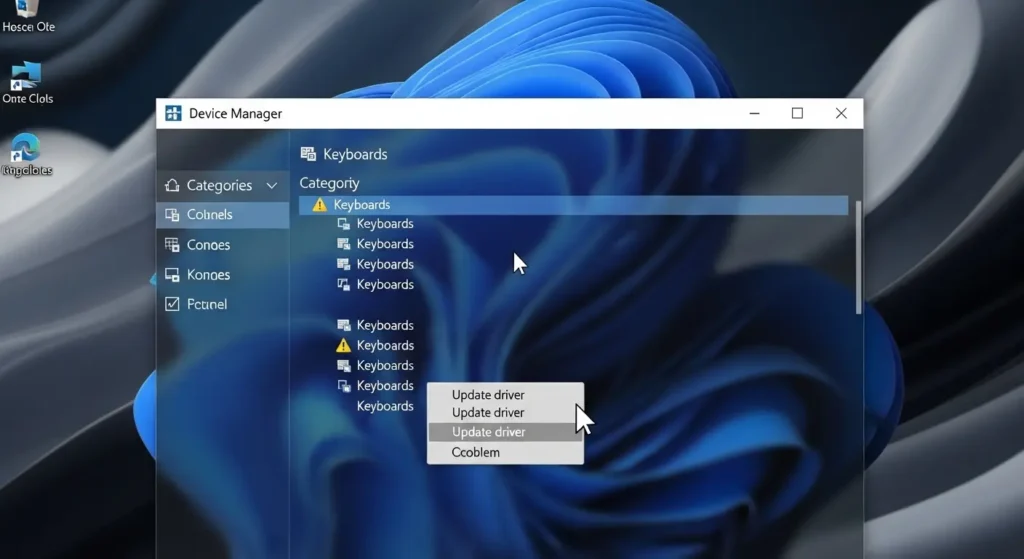Open the Edge shortcut on the desktop

[x=26, y=150]
